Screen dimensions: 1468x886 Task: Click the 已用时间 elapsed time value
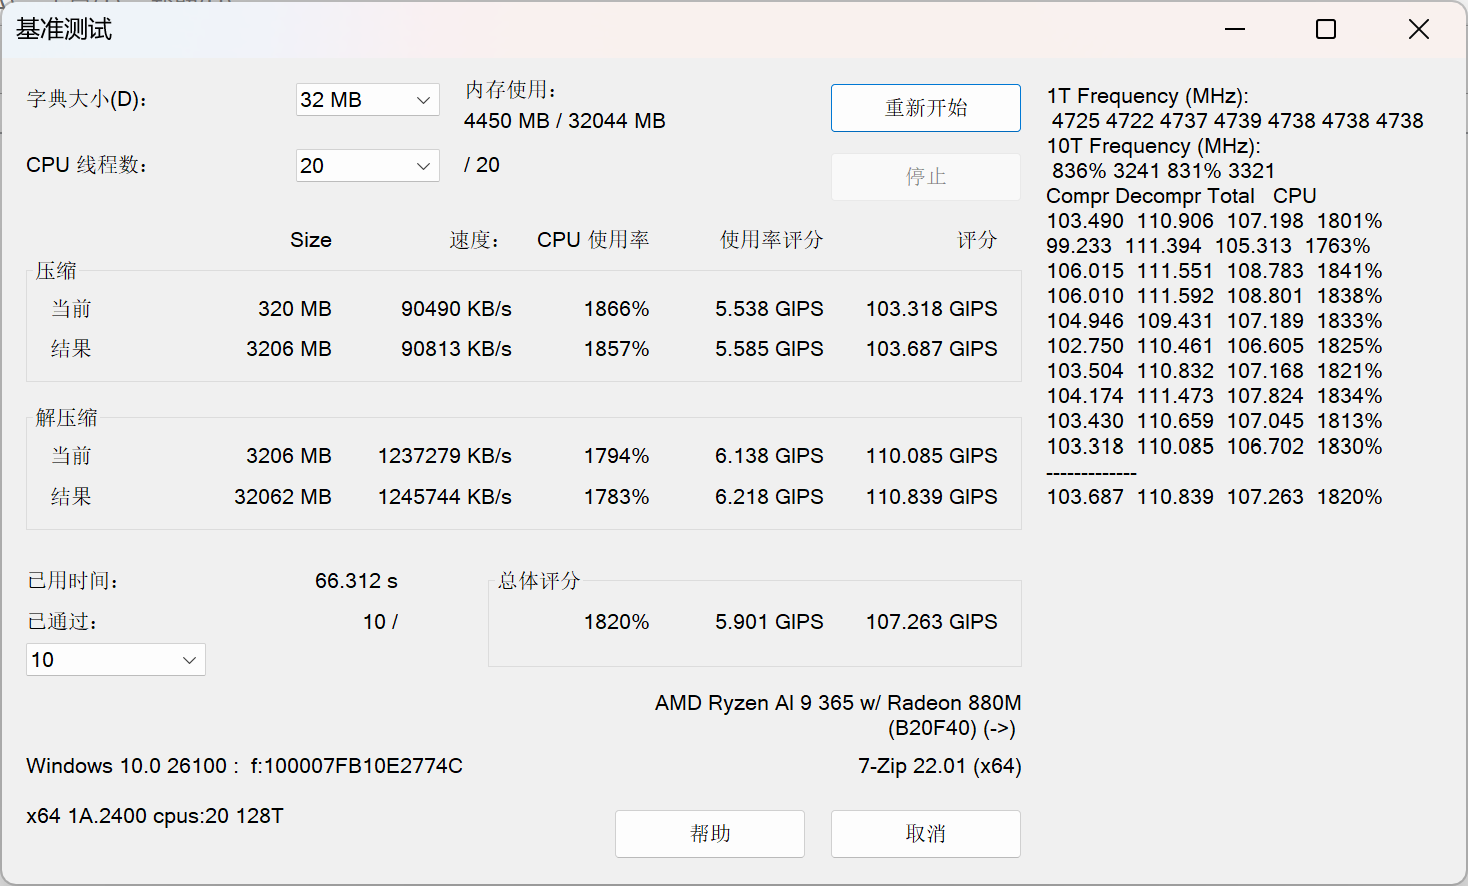(x=355, y=580)
